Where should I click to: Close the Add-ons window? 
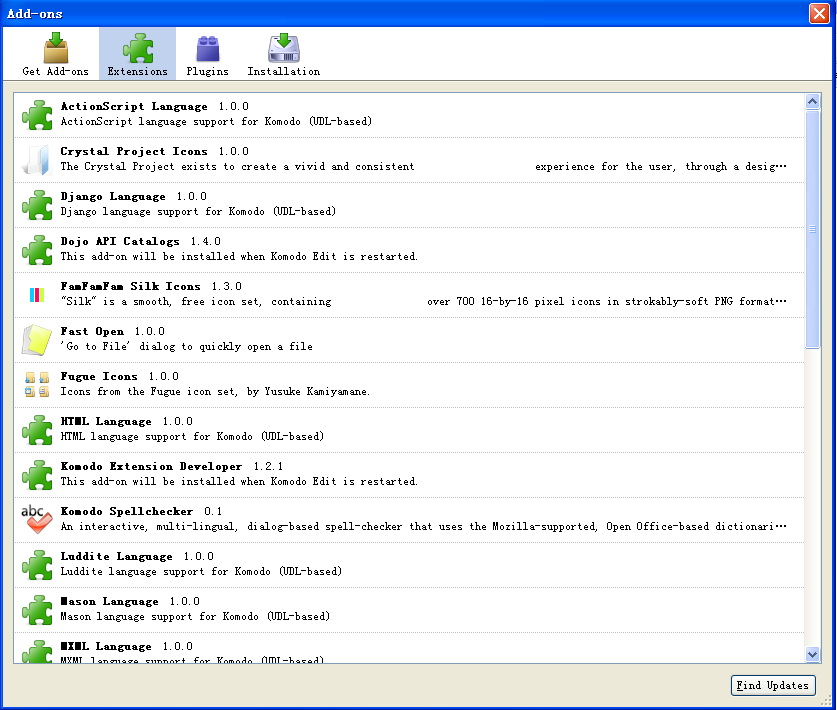click(819, 12)
